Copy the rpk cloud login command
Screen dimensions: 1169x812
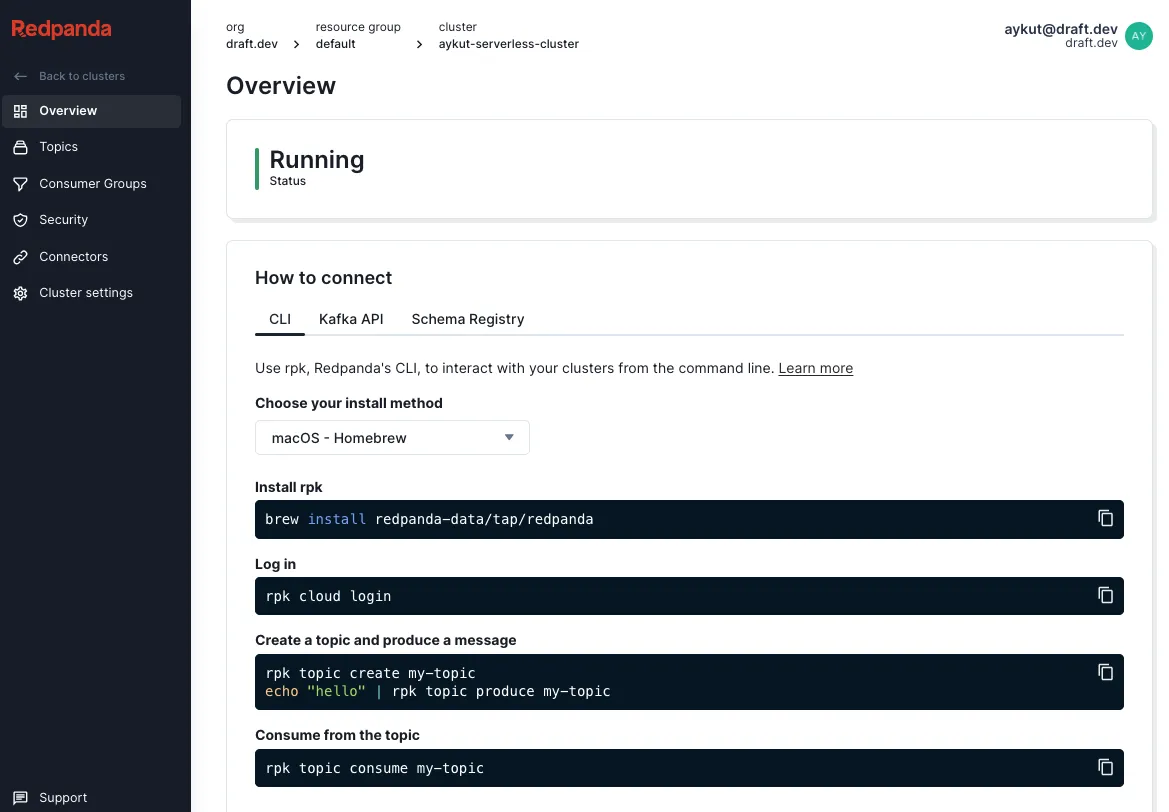pyautogui.click(x=1105, y=595)
